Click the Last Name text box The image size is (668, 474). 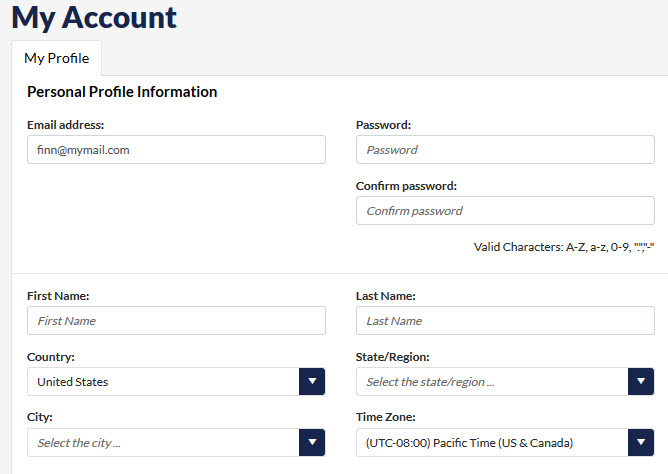coord(505,320)
